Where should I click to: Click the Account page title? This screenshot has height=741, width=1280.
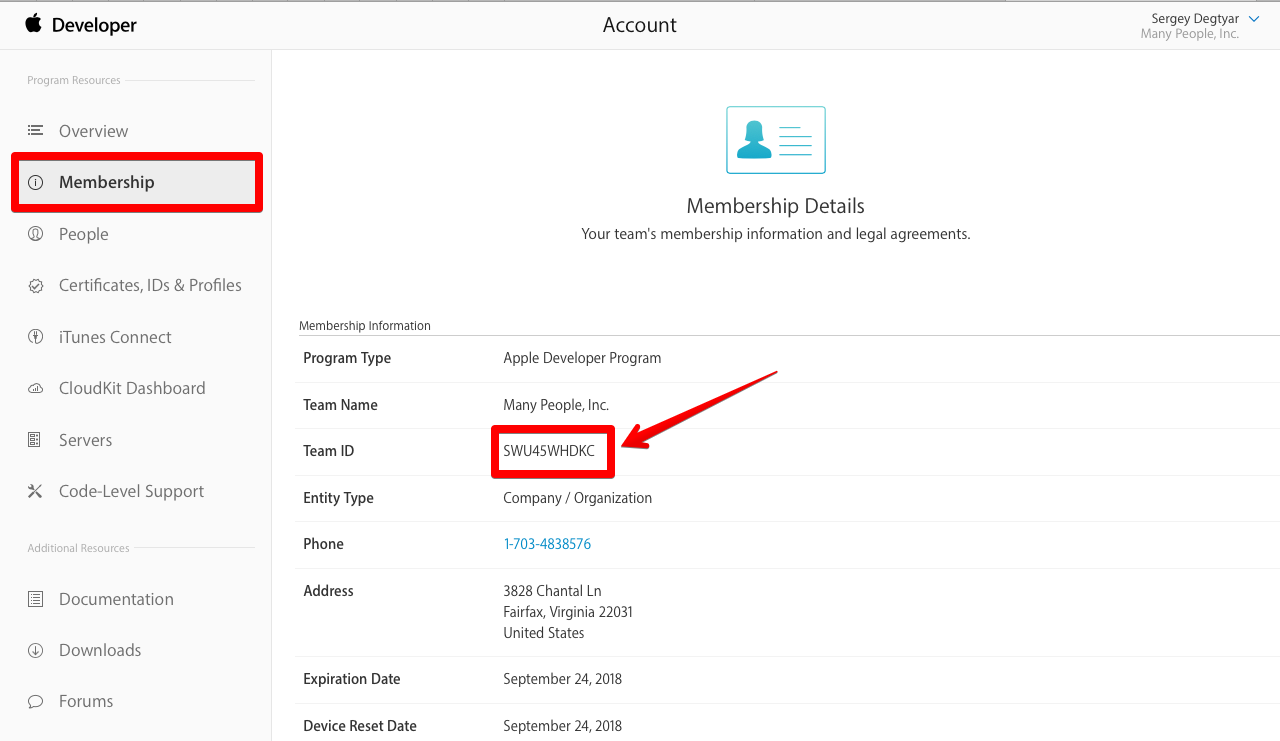tap(640, 25)
